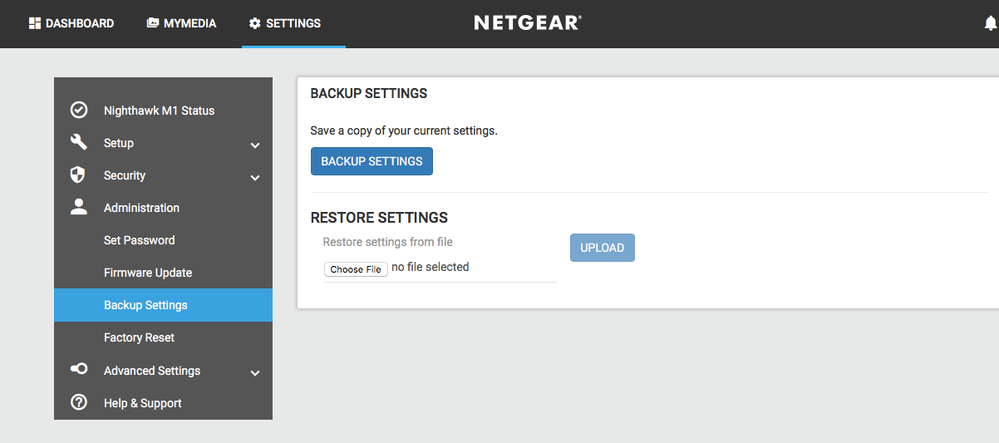Click the Upload button
This screenshot has width=999, height=443.
click(x=602, y=248)
